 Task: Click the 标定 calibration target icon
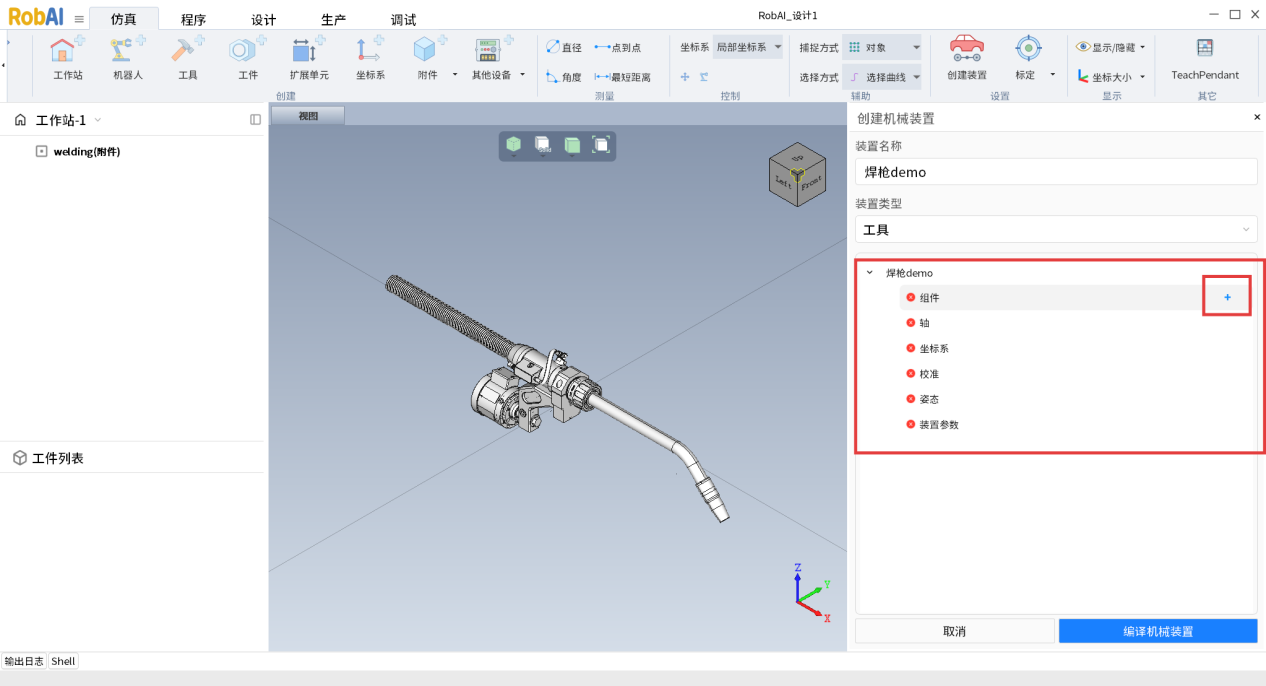click(x=1028, y=49)
